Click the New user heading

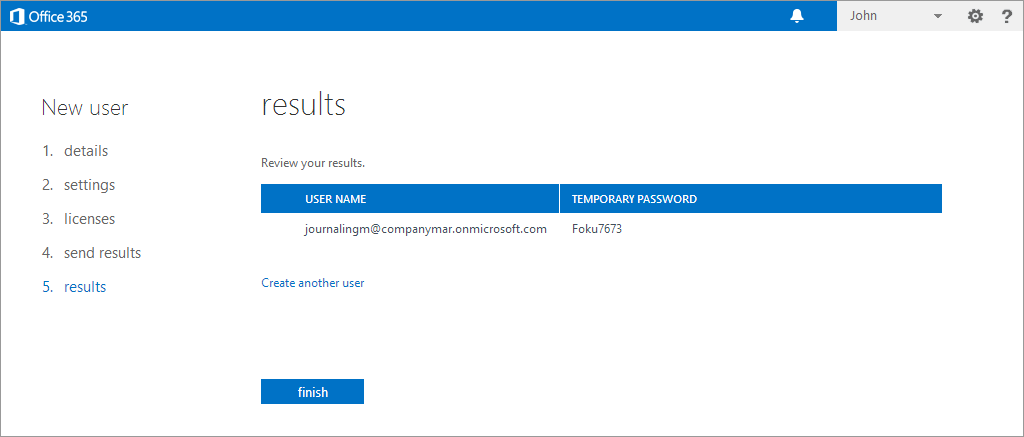[85, 108]
